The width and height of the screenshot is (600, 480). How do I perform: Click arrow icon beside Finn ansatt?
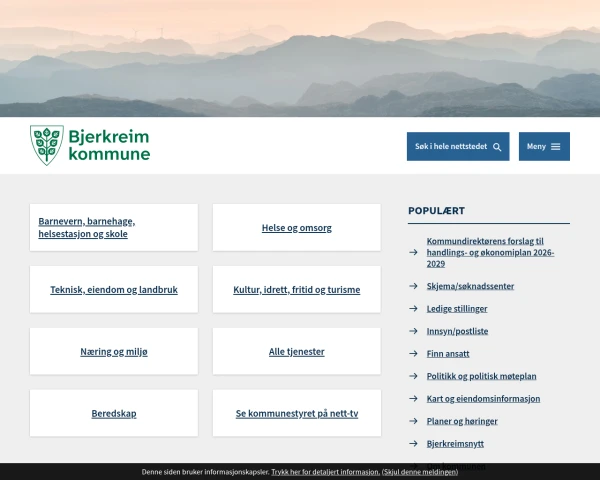(x=413, y=354)
